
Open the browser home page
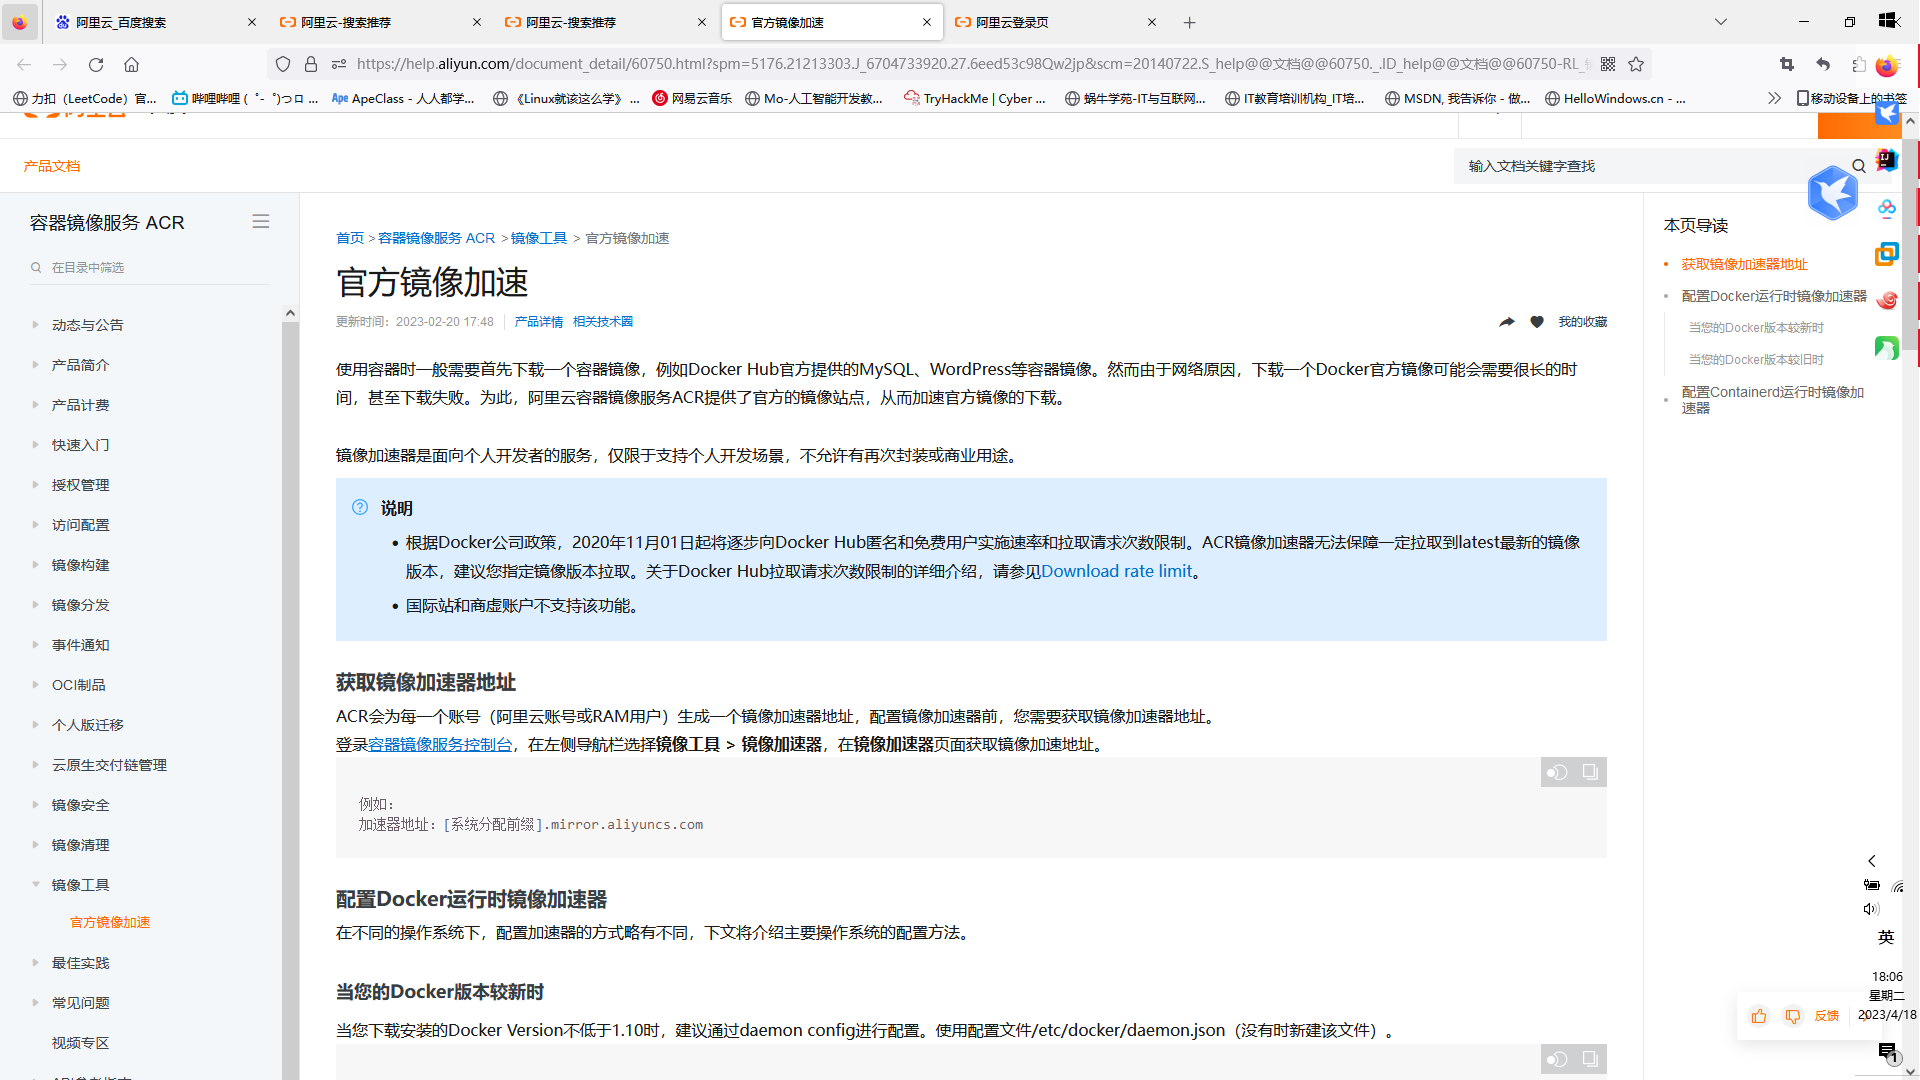point(131,64)
